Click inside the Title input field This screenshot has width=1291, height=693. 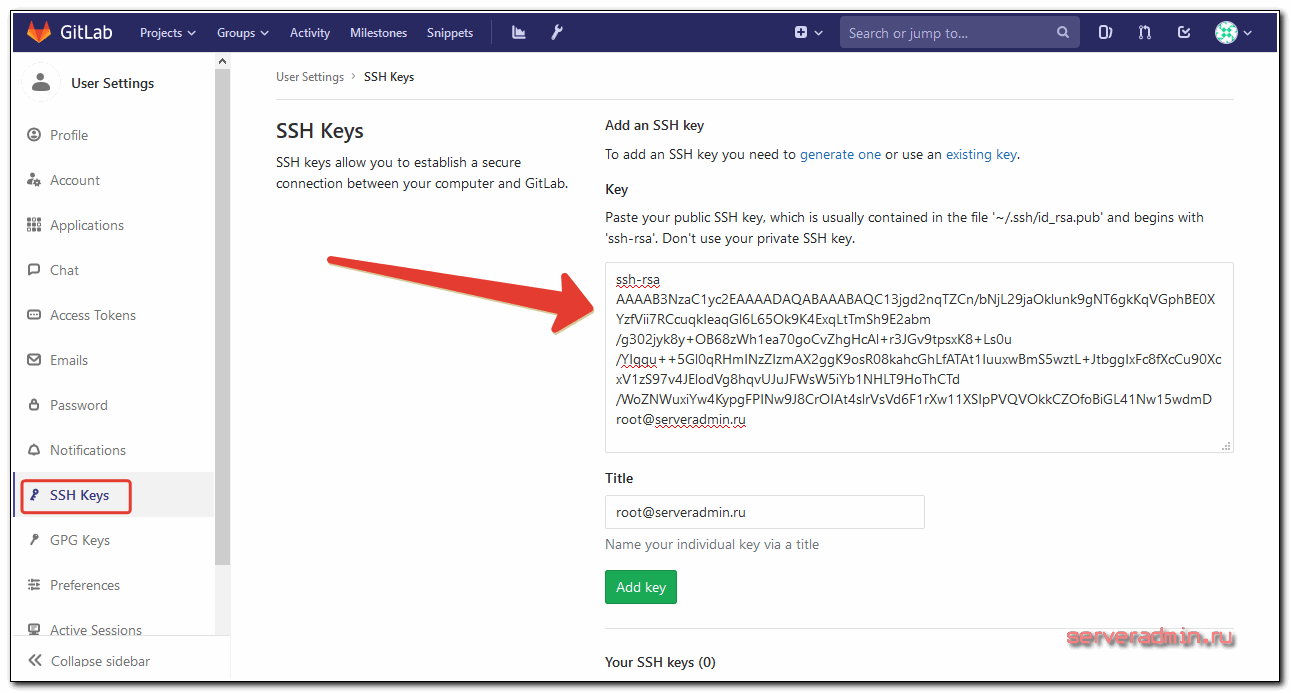pyautogui.click(x=764, y=511)
